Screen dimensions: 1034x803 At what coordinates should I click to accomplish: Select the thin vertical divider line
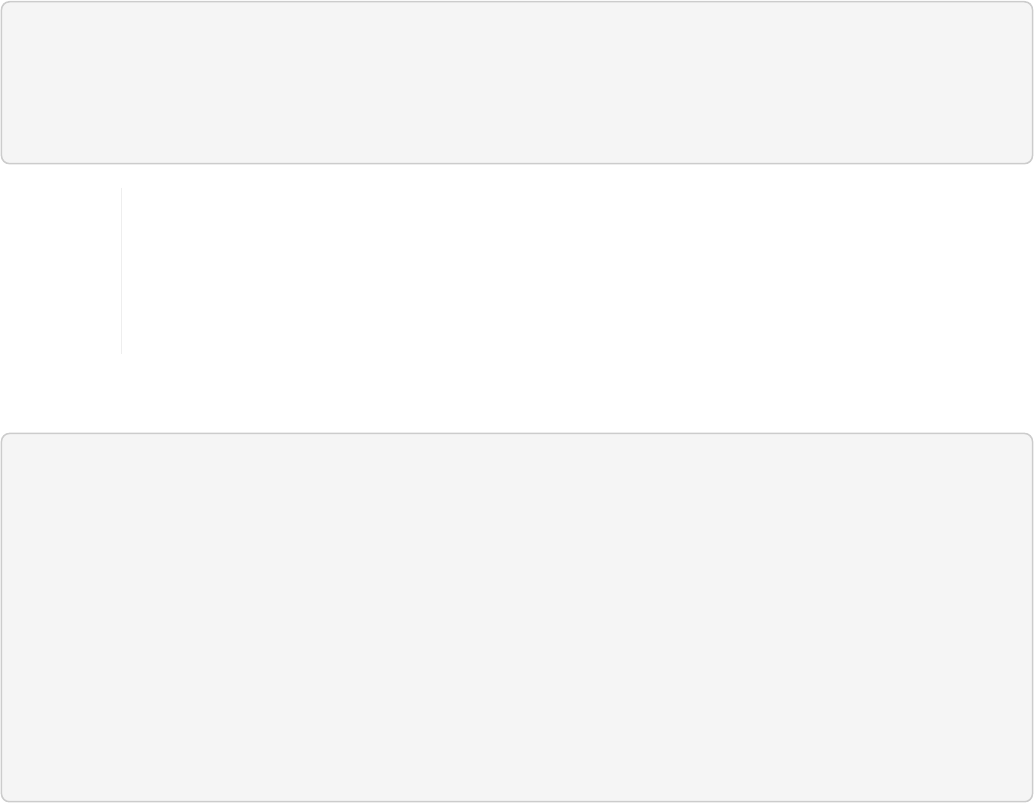121,270
